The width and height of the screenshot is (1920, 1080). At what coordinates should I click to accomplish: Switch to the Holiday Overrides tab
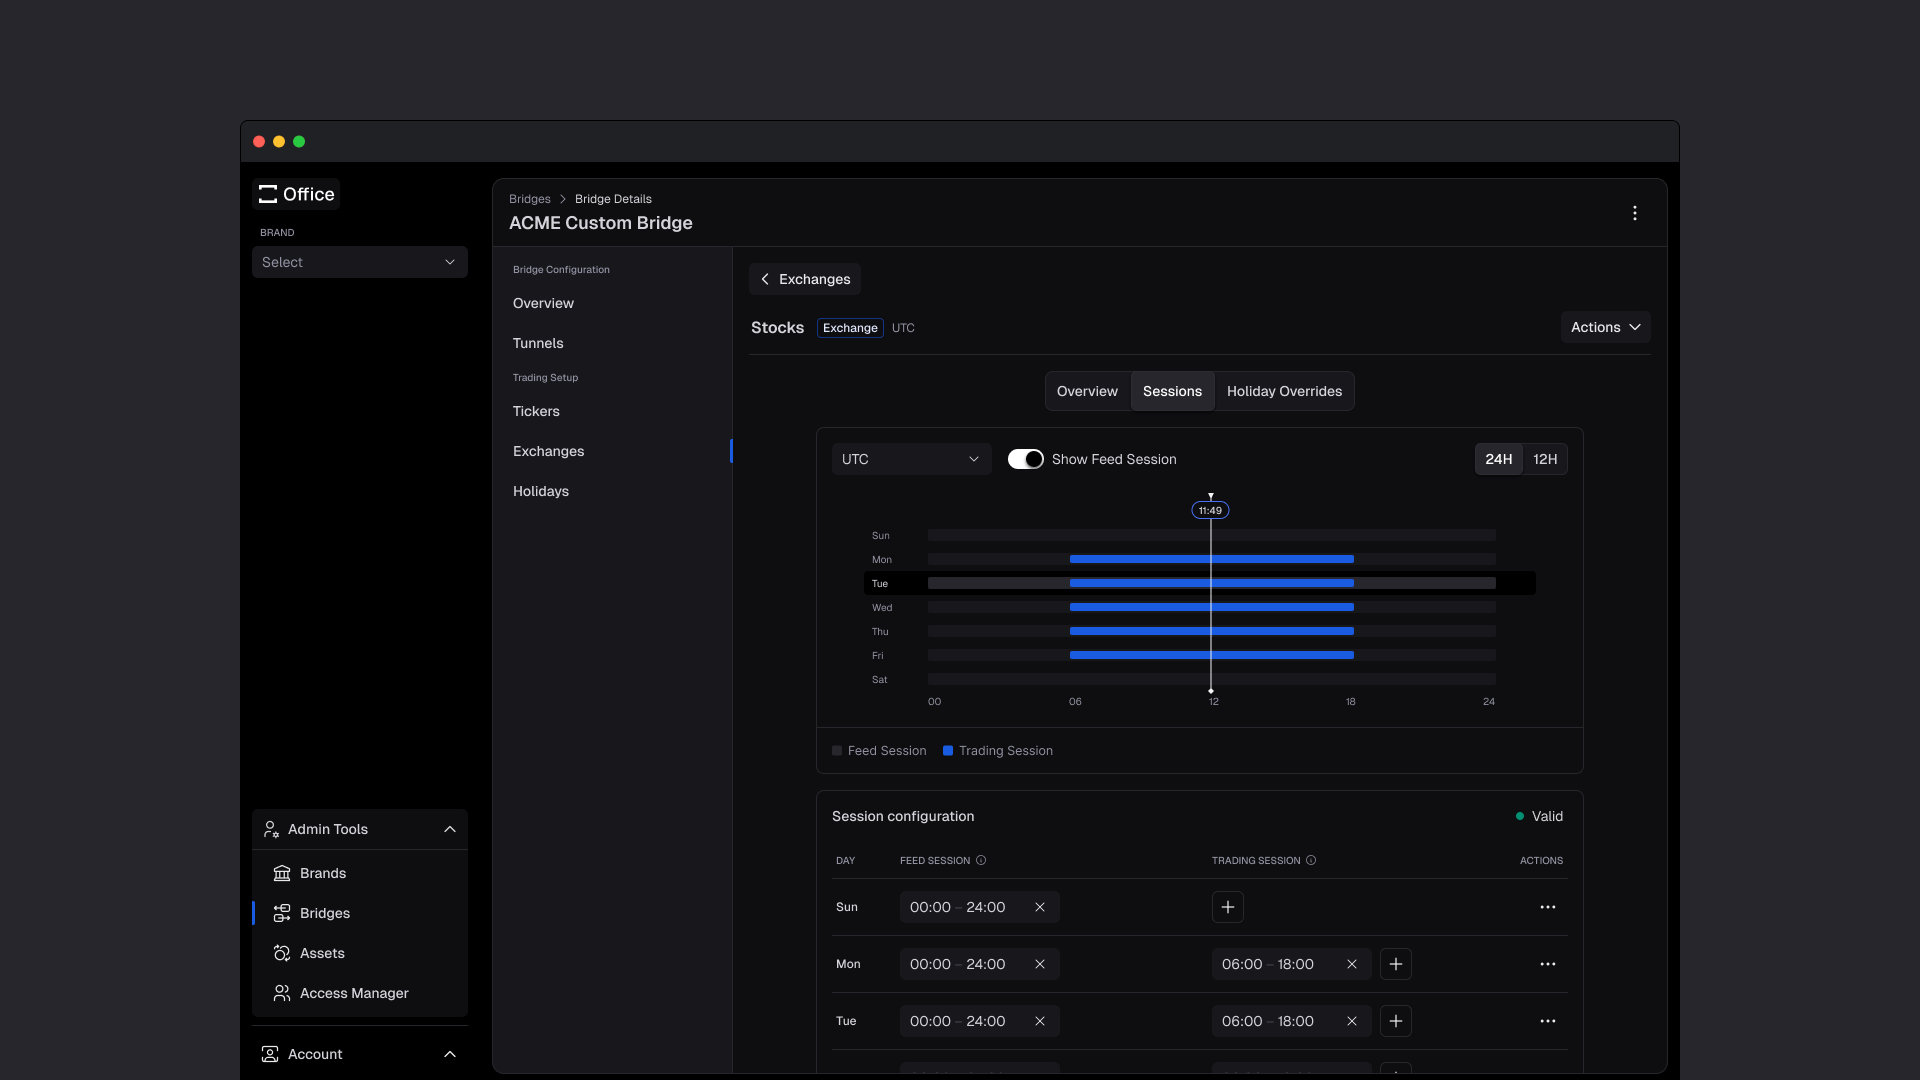1284,391
